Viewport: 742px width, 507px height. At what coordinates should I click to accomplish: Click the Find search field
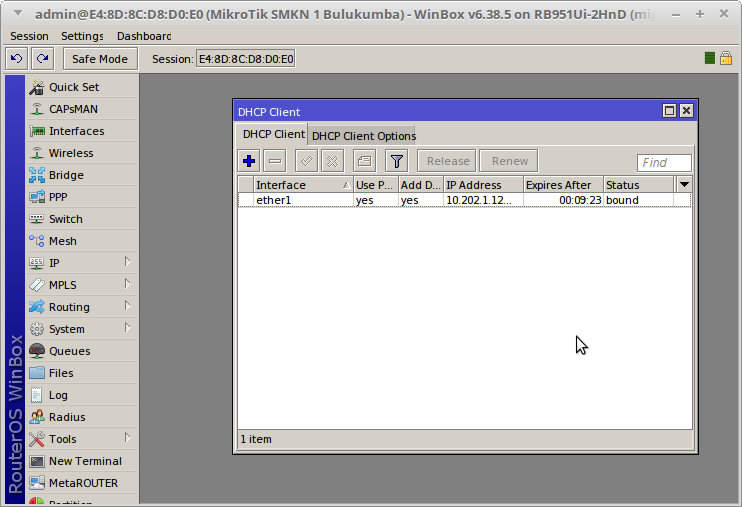pos(664,163)
